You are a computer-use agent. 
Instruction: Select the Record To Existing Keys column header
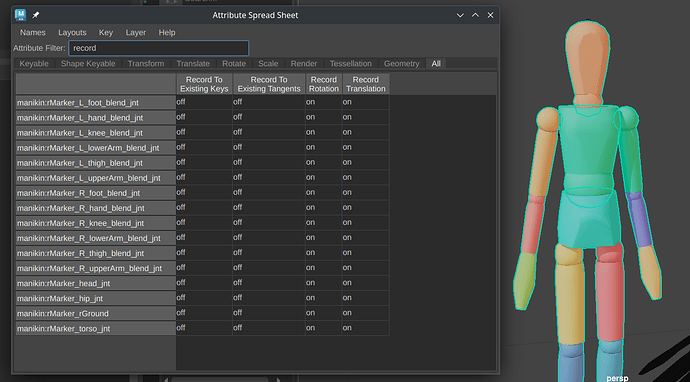coord(204,84)
